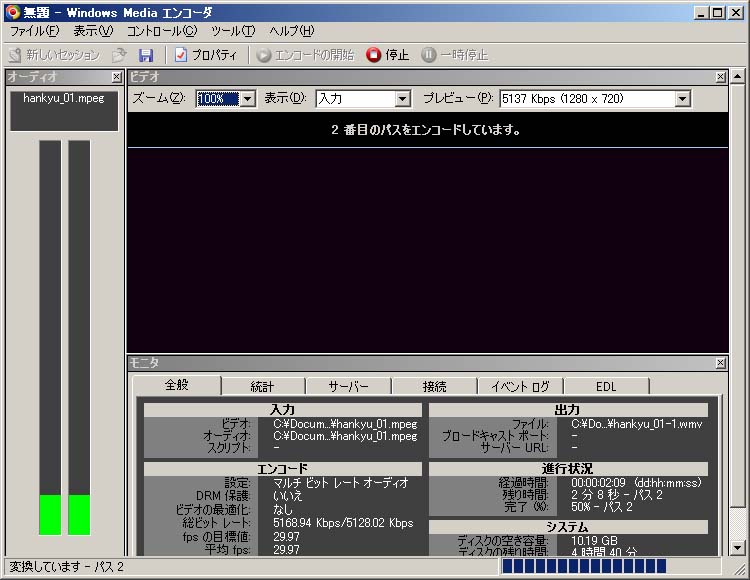The height and width of the screenshot is (580, 750).
Task: Click the New Session (新しいセッション) toolbar icon
Action: (x=15, y=55)
